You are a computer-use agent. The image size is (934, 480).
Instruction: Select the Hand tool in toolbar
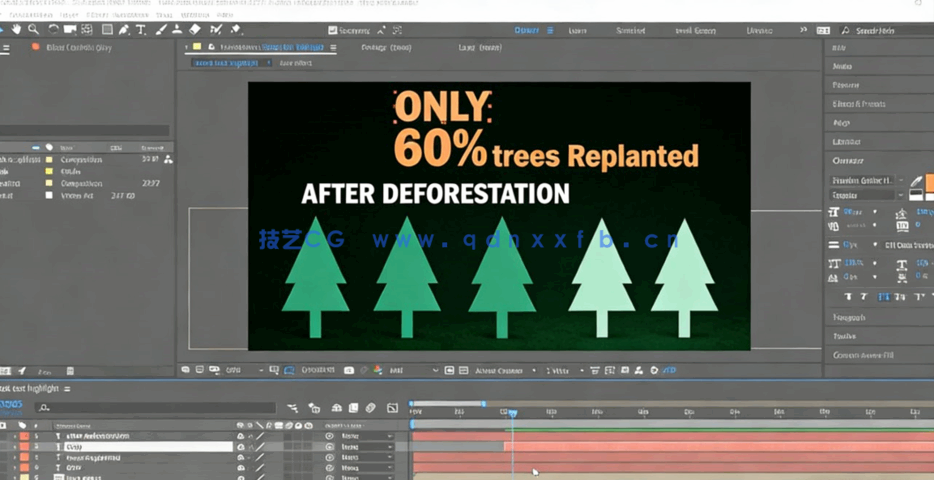17,30
